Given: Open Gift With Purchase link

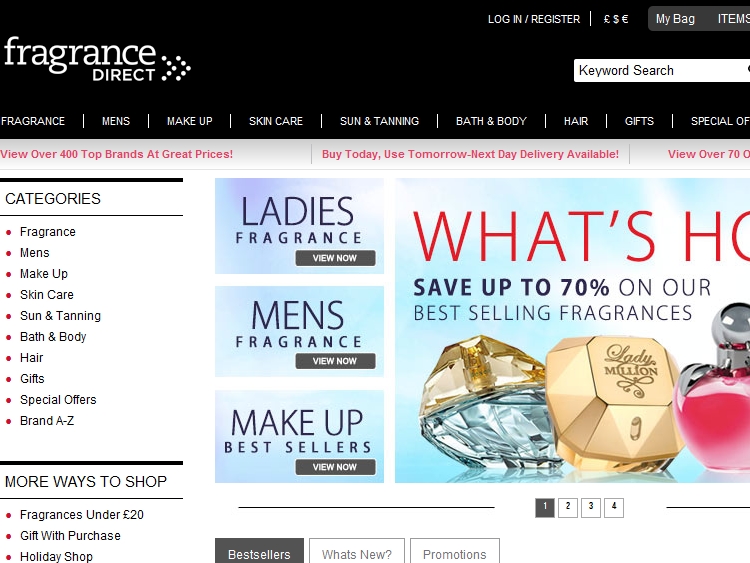Looking at the screenshot, I should click(70, 536).
